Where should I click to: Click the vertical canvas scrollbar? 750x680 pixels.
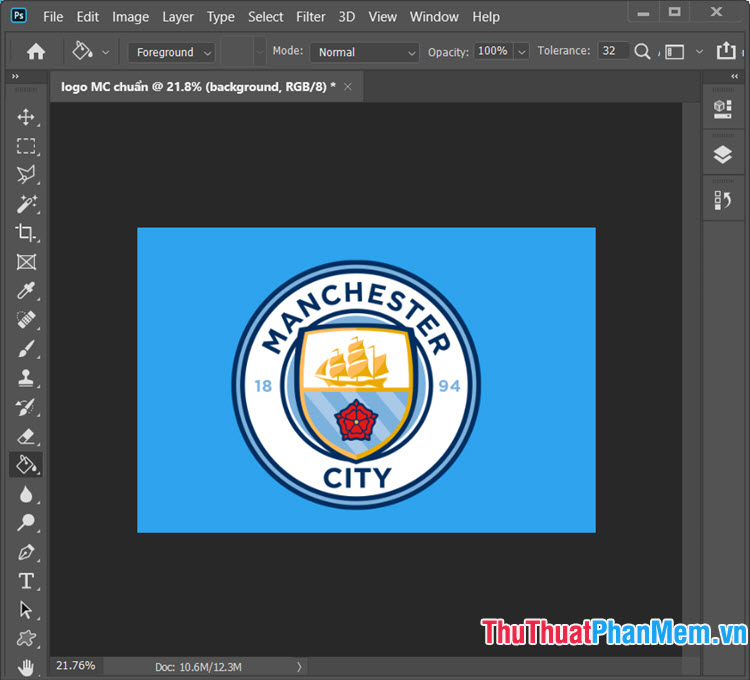pyautogui.click(x=691, y=379)
